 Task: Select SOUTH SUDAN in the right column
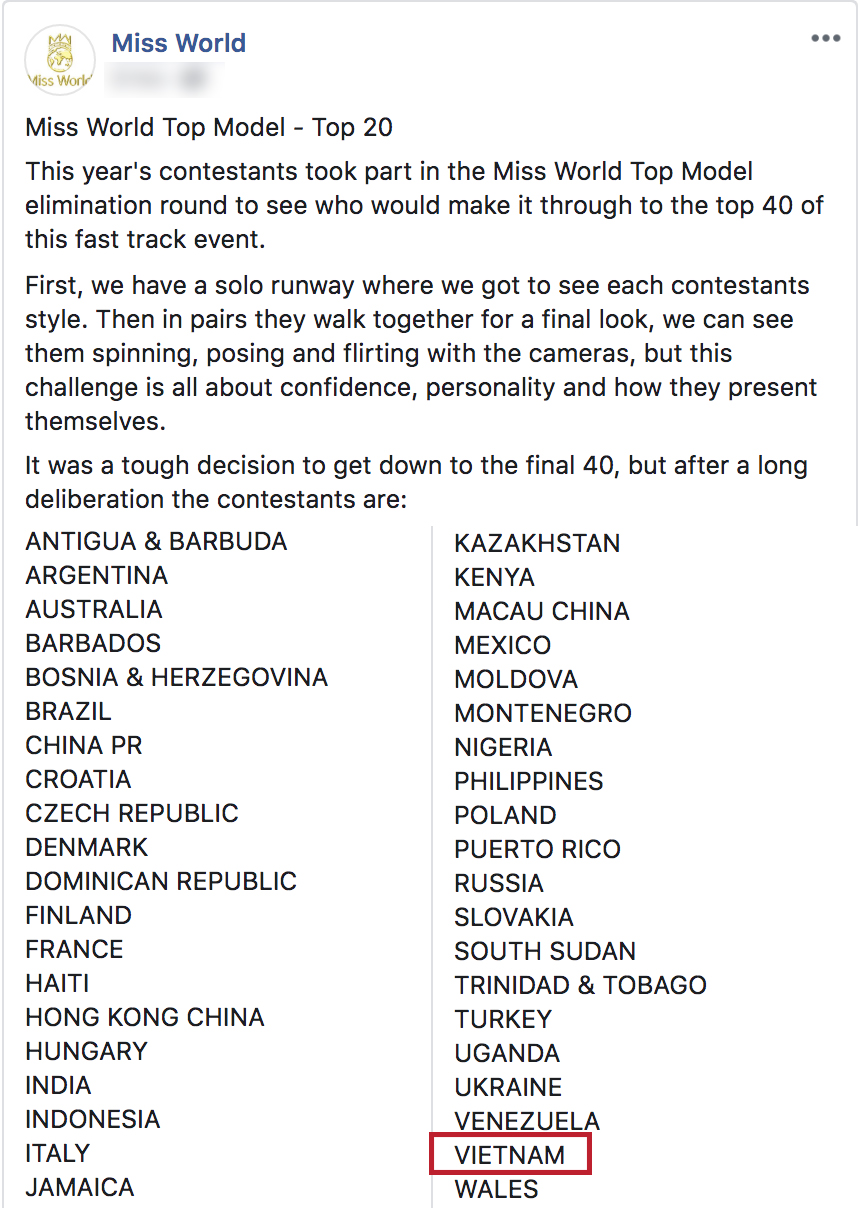(545, 951)
